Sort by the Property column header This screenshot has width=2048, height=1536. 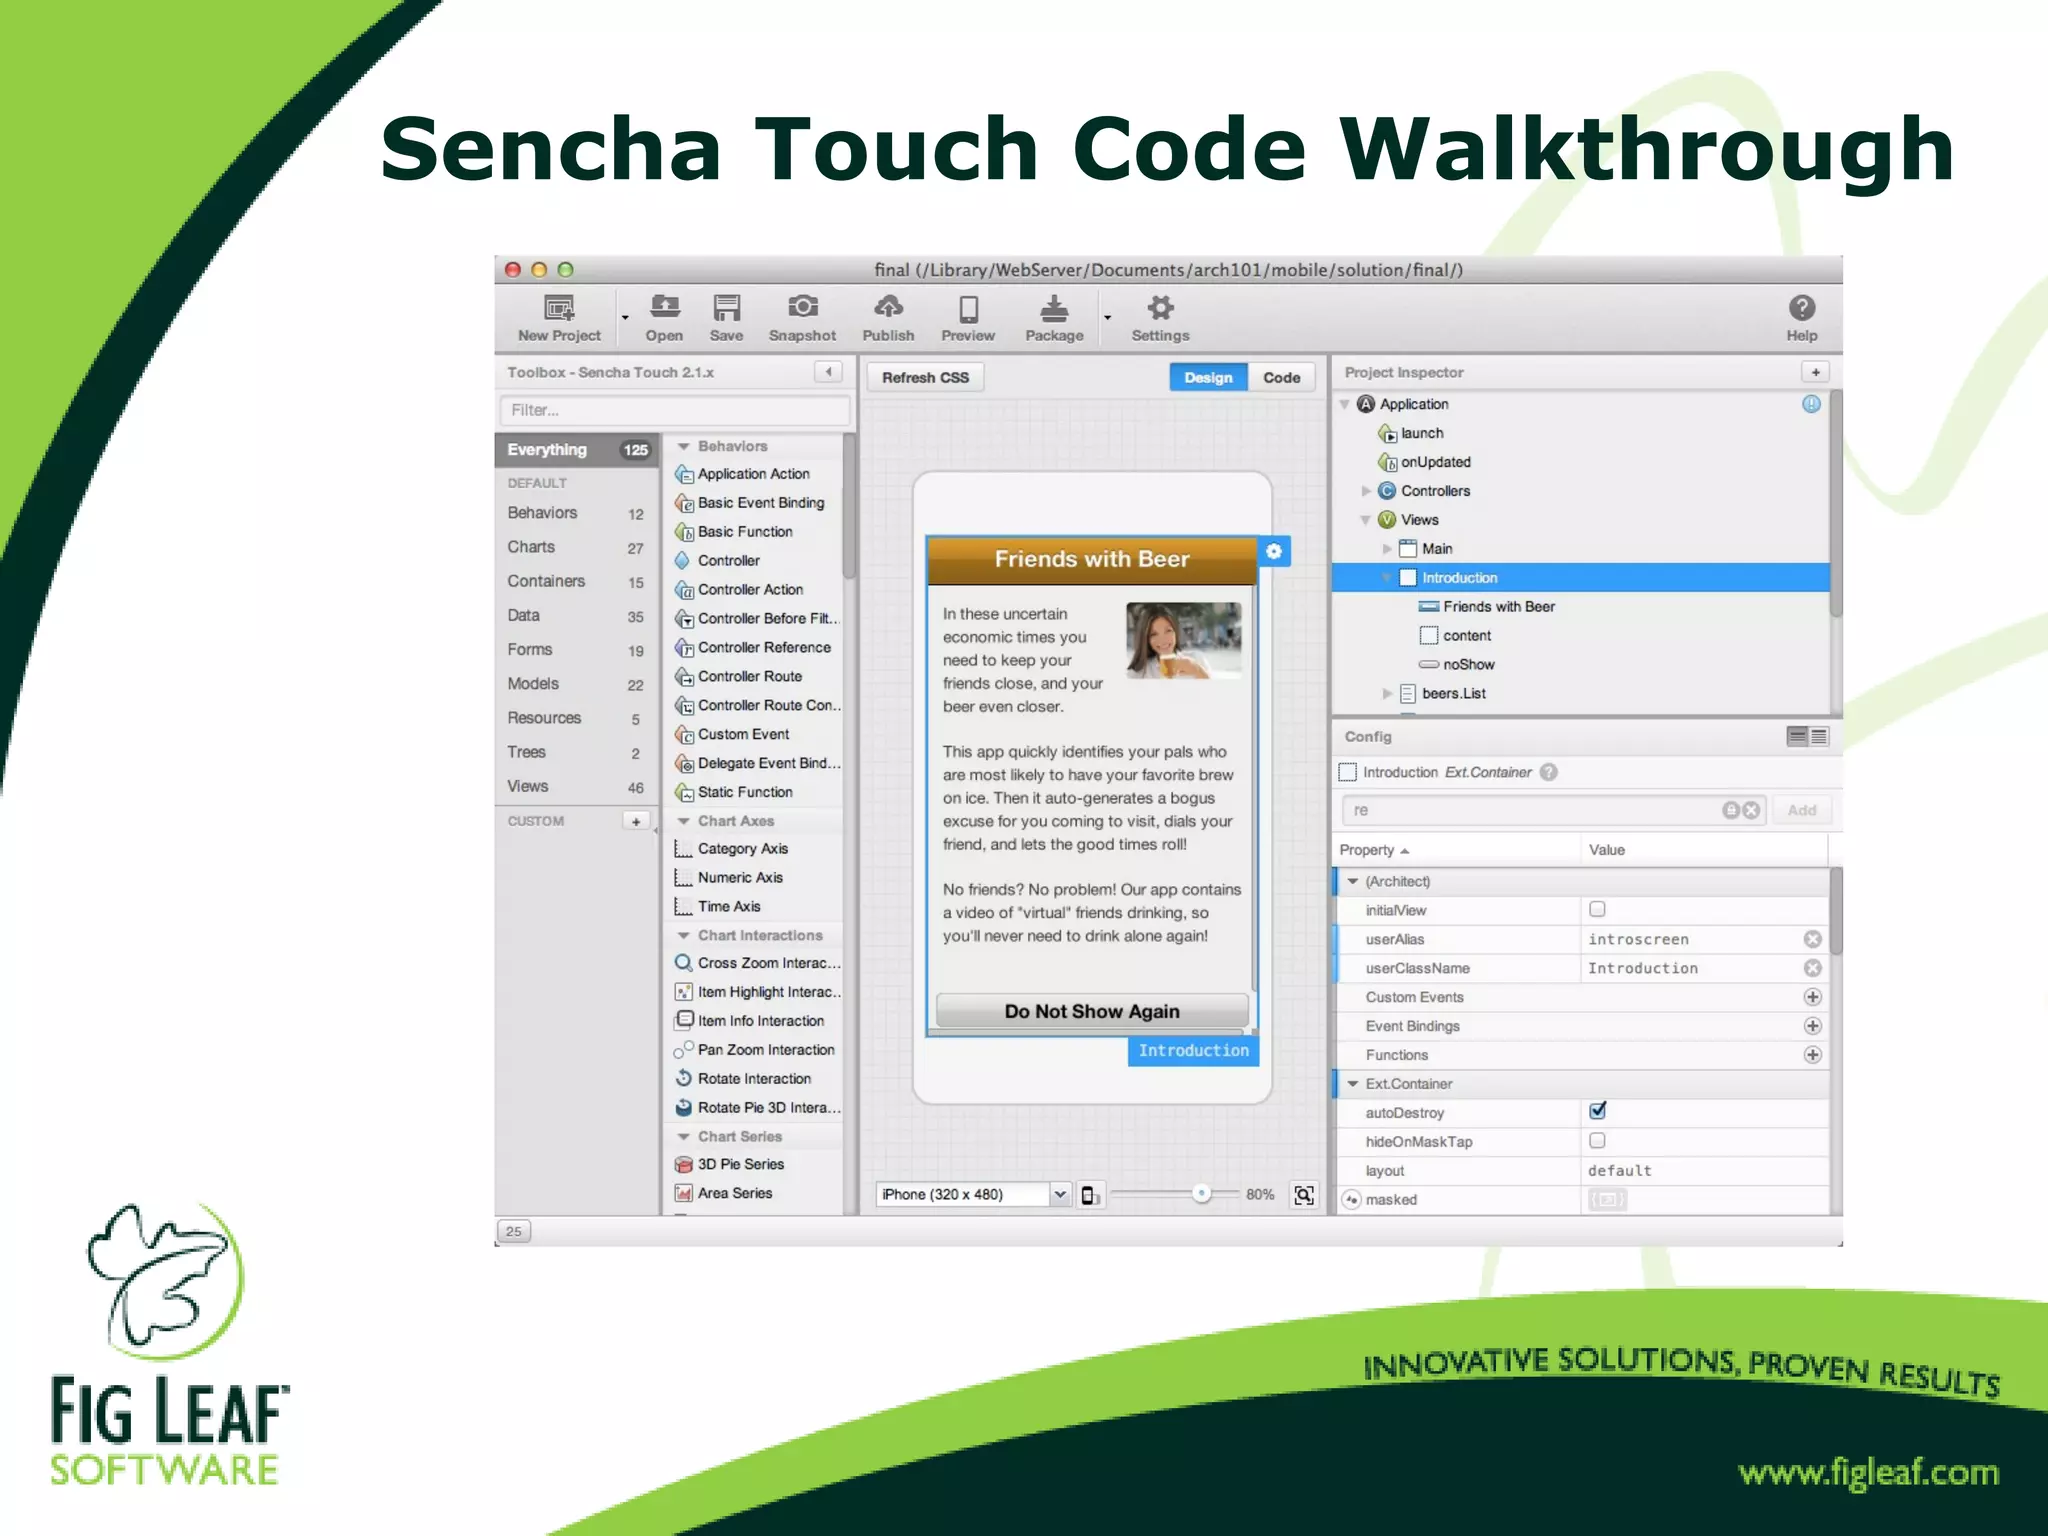point(1457,850)
